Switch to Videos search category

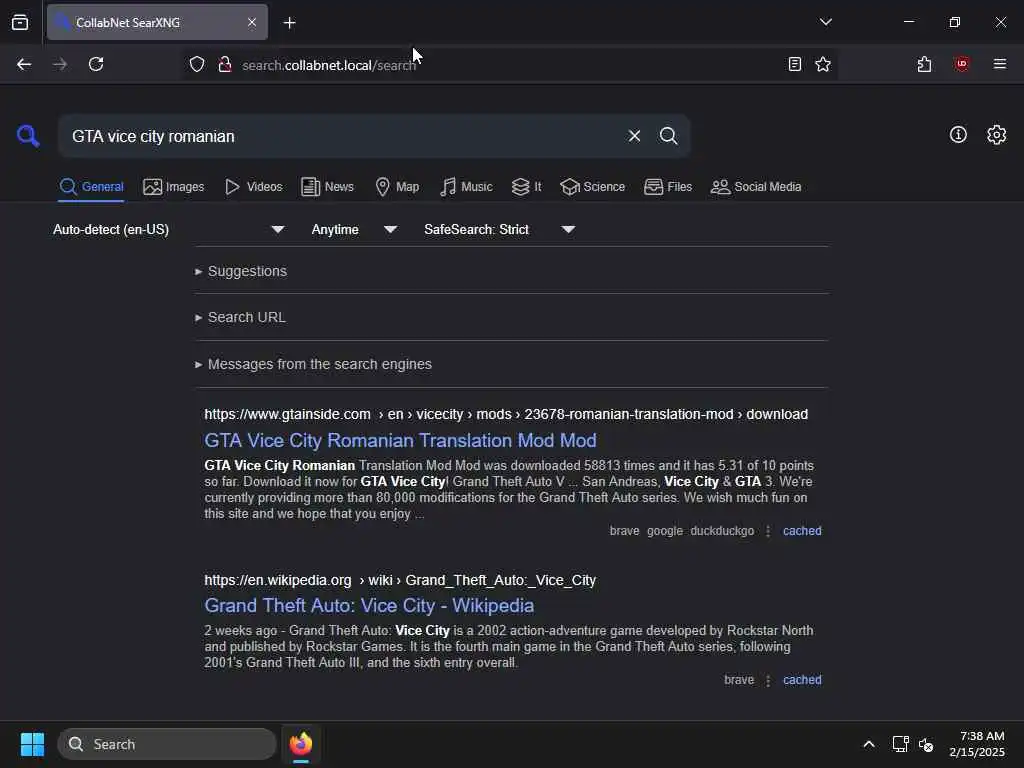coord(253,187)
